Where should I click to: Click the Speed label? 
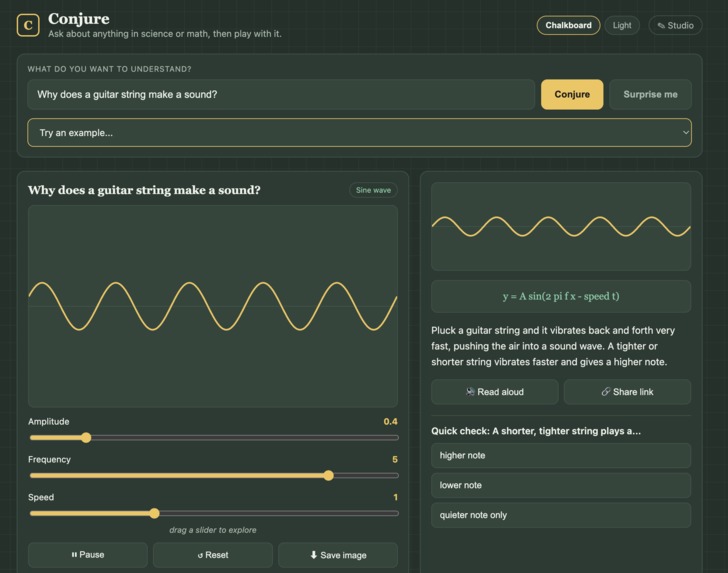click(41, 497)
